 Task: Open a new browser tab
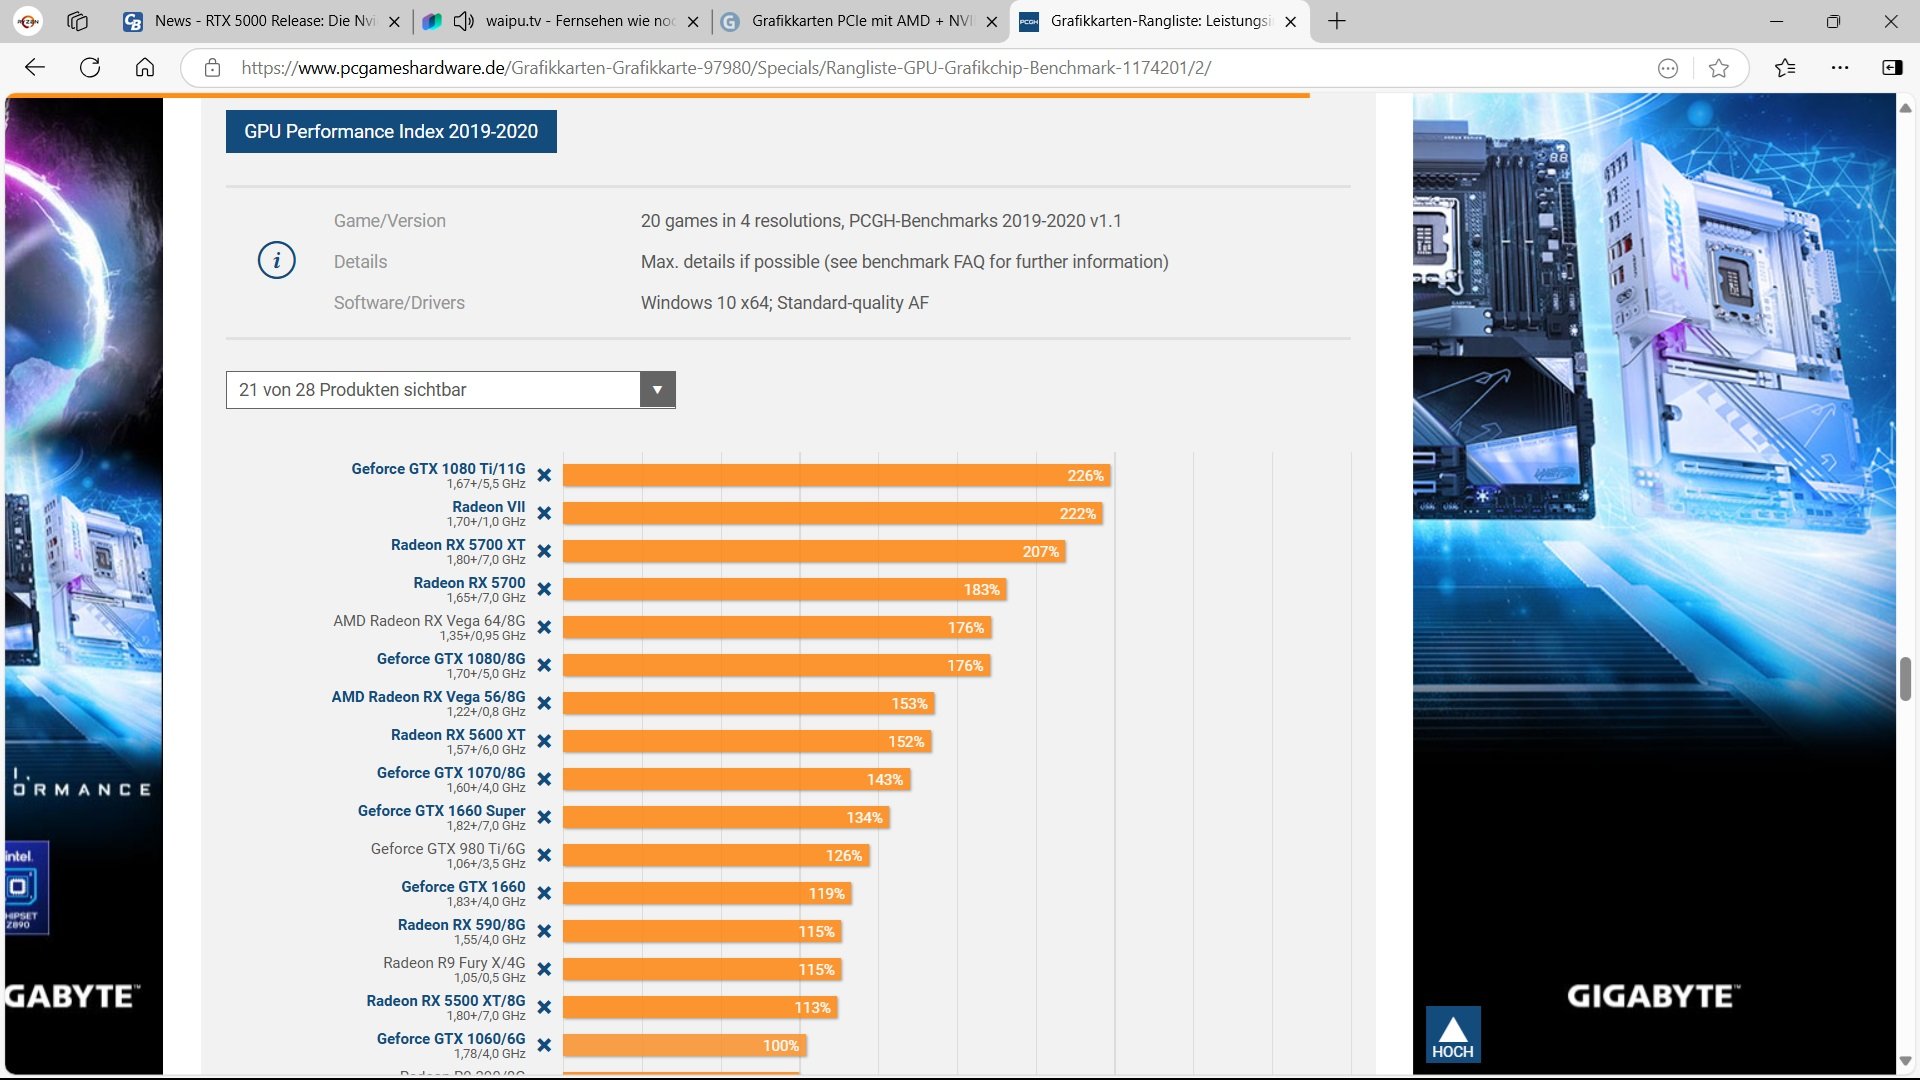(x=1337, y=21)
